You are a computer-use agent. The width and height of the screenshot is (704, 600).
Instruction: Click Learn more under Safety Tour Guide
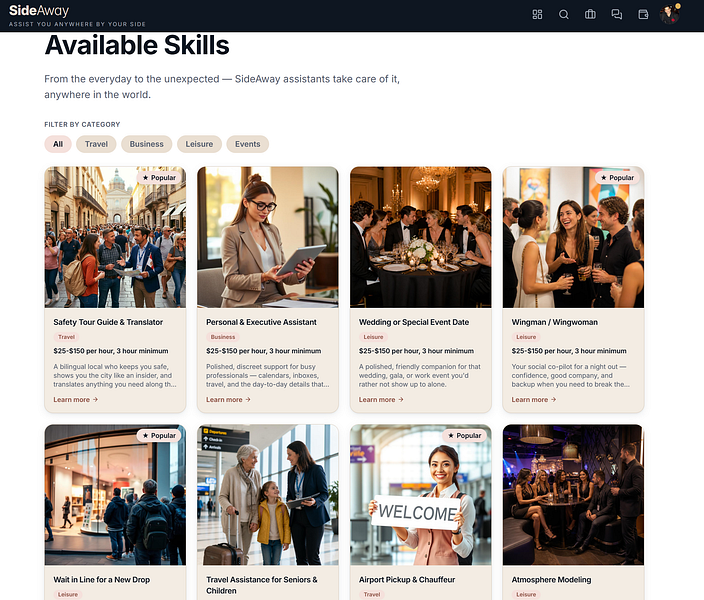pyautogui.click(x=75, y=399)
